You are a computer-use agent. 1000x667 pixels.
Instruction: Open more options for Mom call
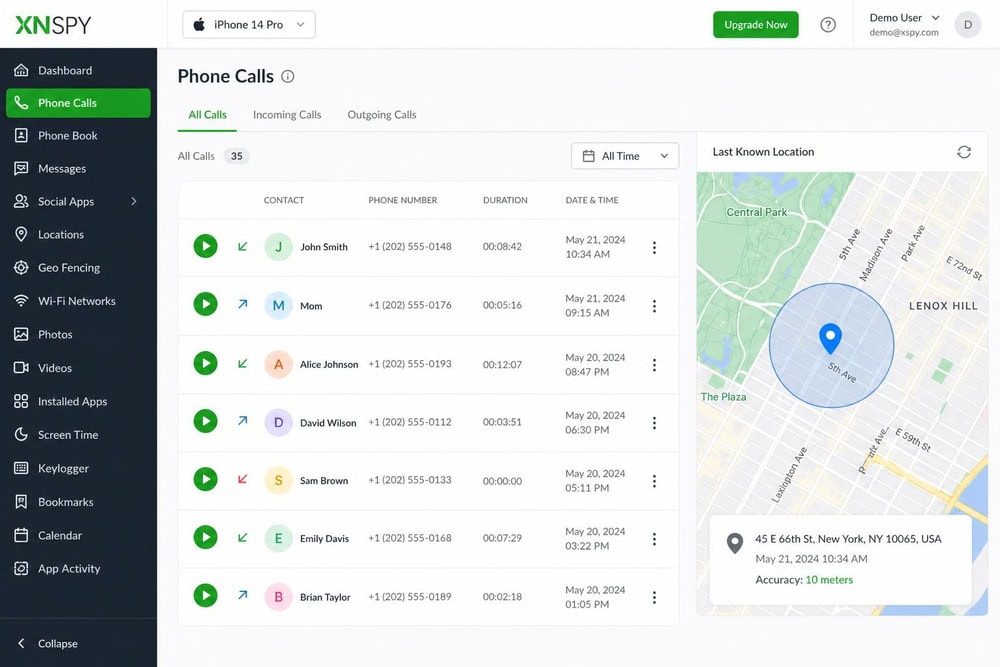click(x=654, y=306)
